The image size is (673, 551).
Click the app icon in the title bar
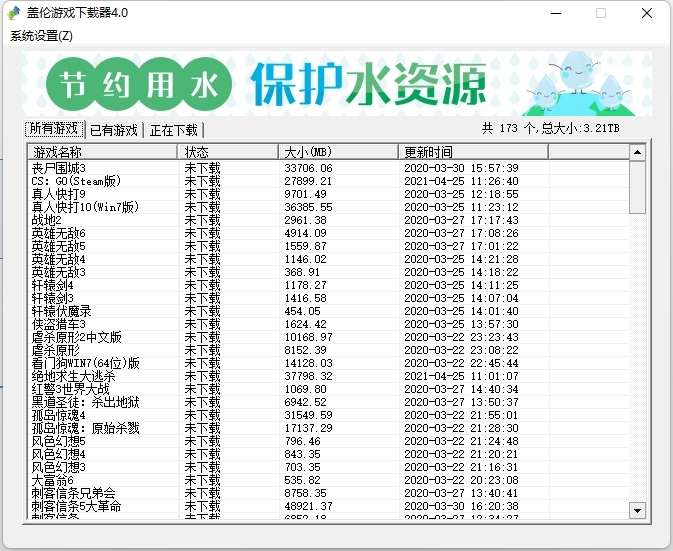[x=14, y=13]
